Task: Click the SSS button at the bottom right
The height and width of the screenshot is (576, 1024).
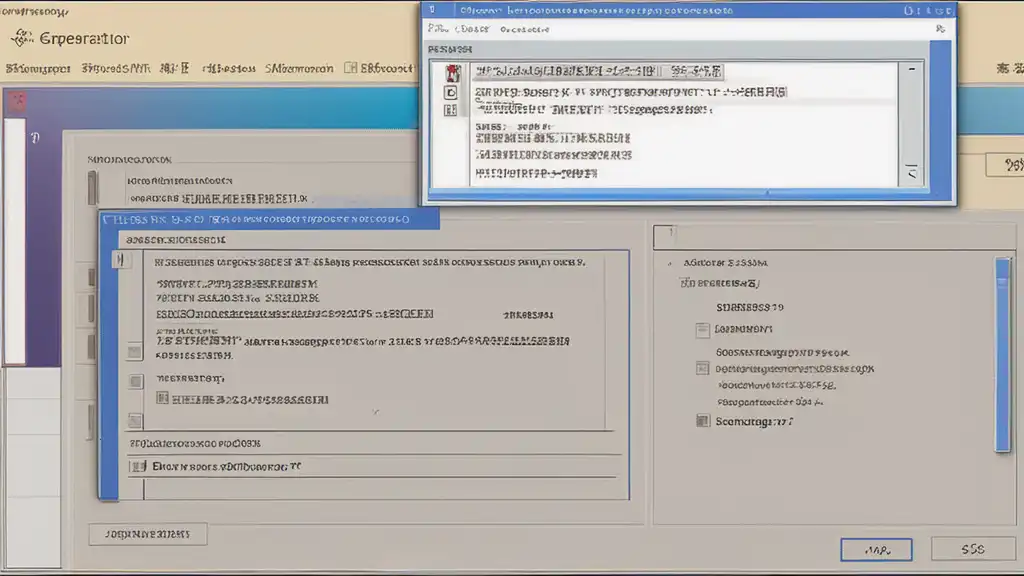Action: pos(972,549)
